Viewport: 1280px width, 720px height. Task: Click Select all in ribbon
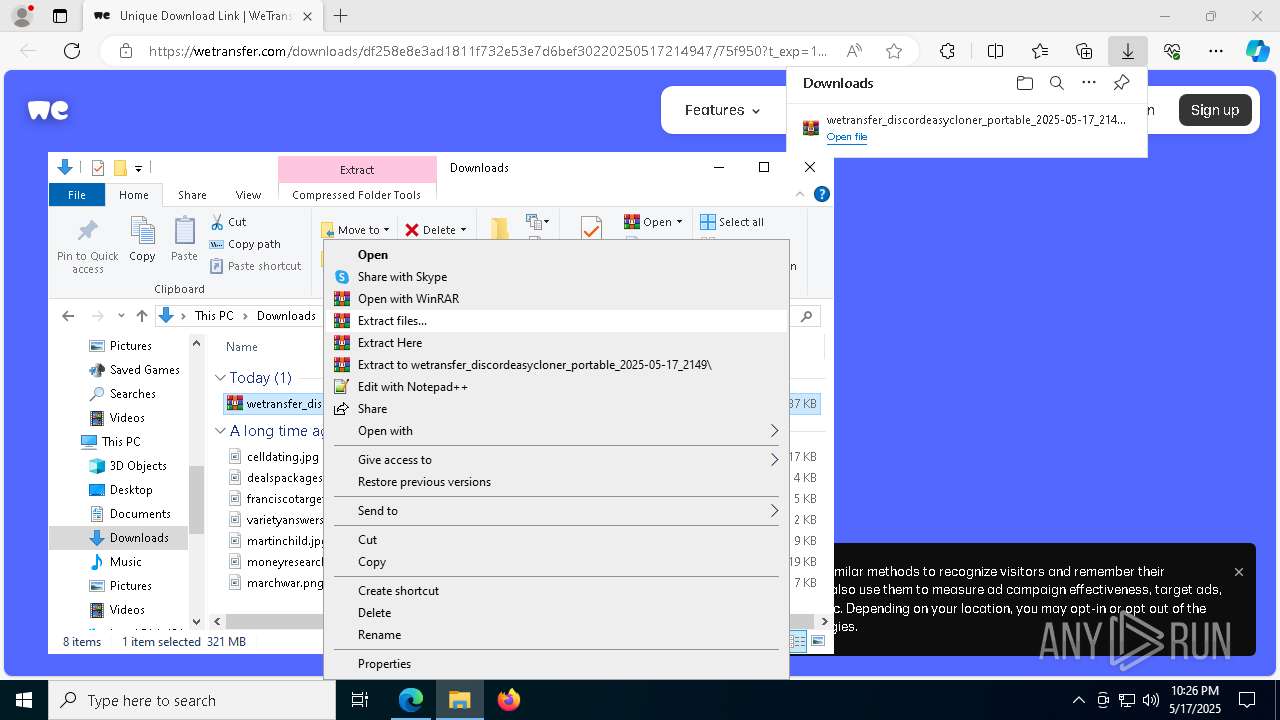(x=732, y=222)
